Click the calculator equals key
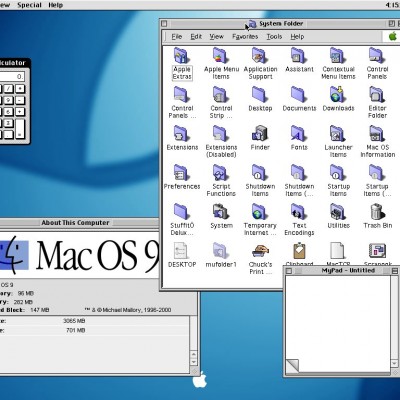This screenshot has height=400, width=400. tap(20, 129)
